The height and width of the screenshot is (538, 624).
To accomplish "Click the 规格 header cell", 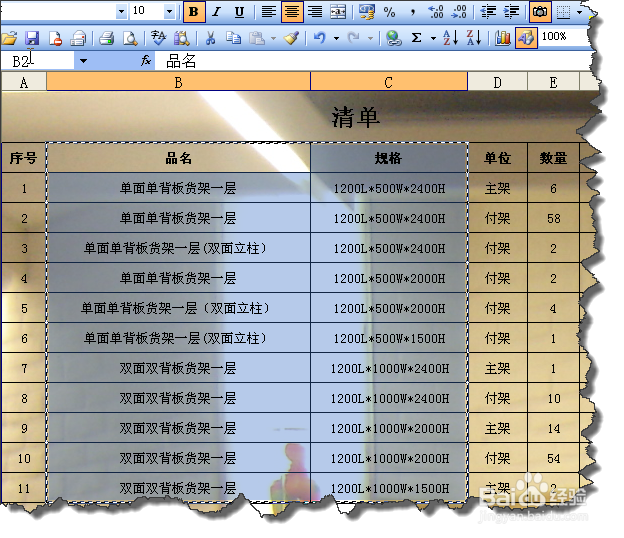I will pyautogui.click(x=388, y=158).
